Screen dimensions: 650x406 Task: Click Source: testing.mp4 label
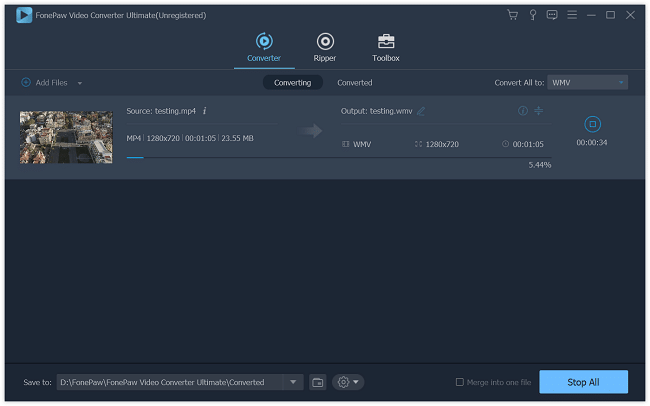[161, 111]
